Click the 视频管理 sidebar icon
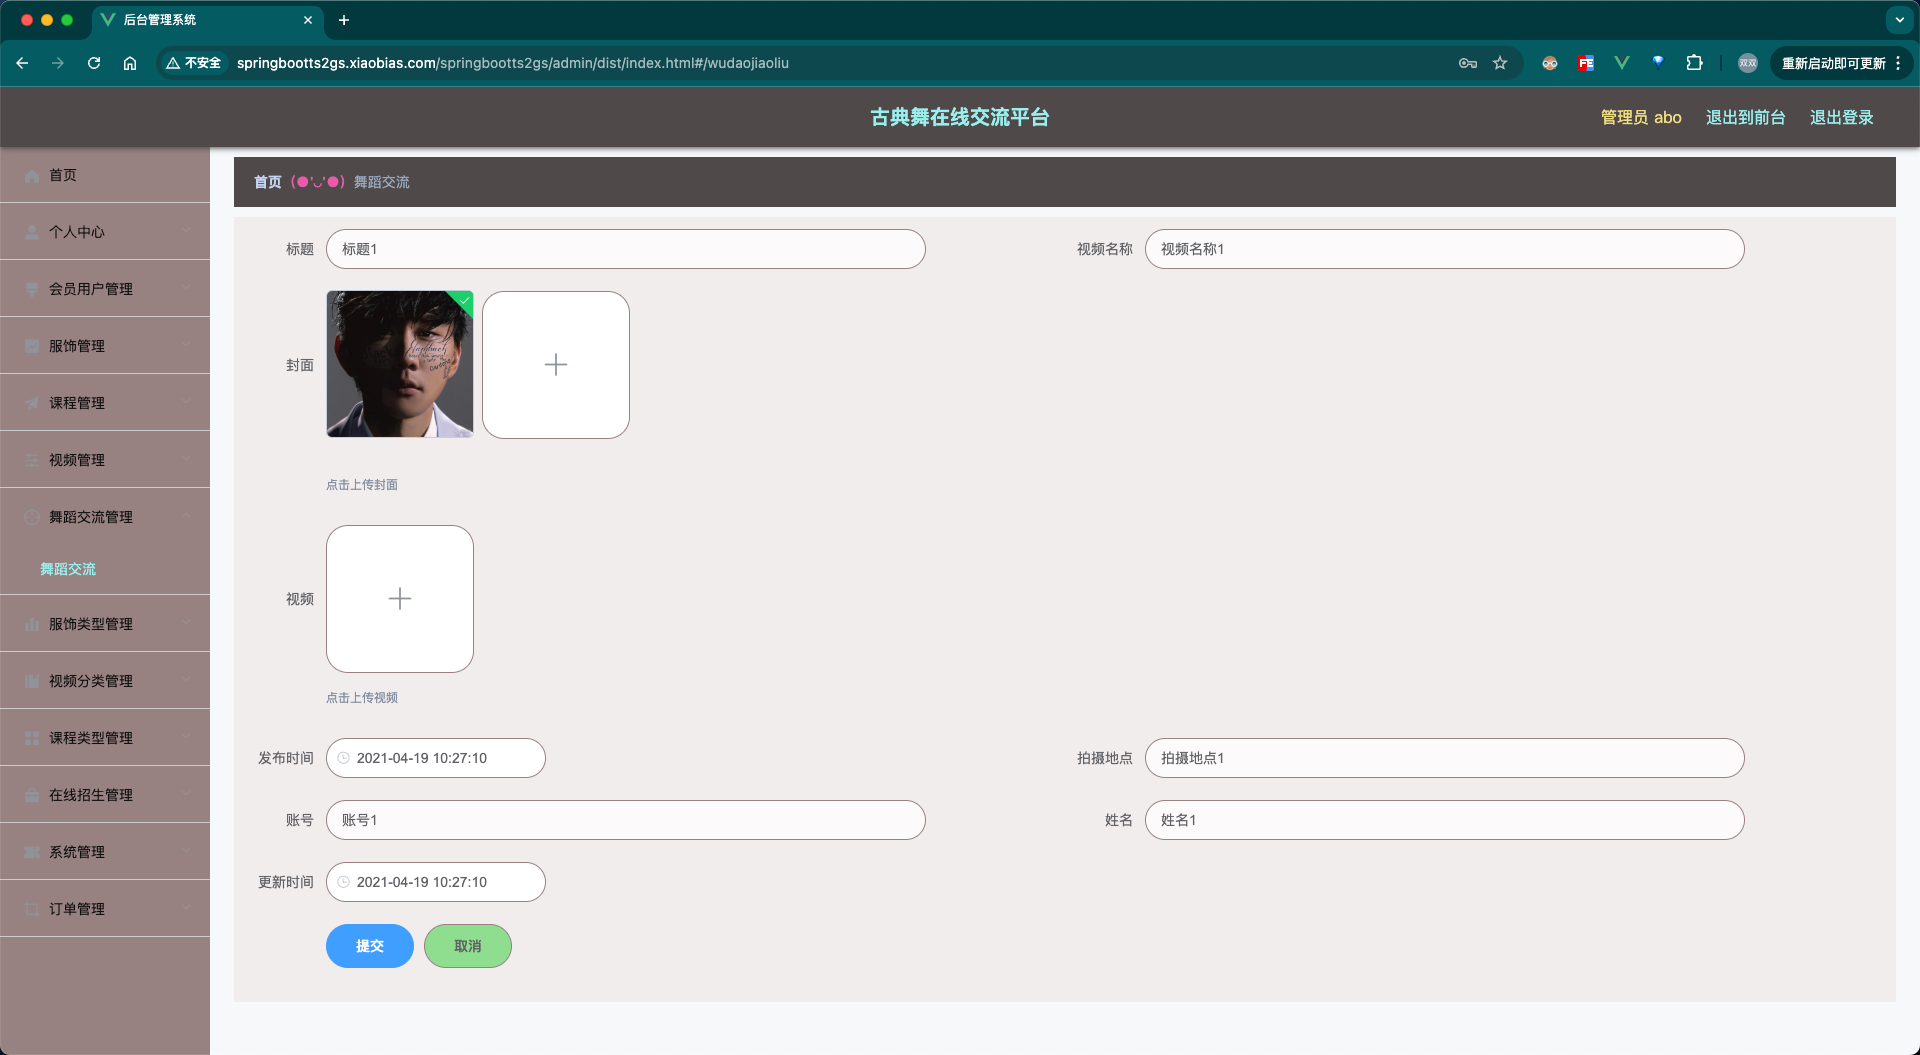The width and height of the screenshot is (1920, 1055). [x=32, y=460]
